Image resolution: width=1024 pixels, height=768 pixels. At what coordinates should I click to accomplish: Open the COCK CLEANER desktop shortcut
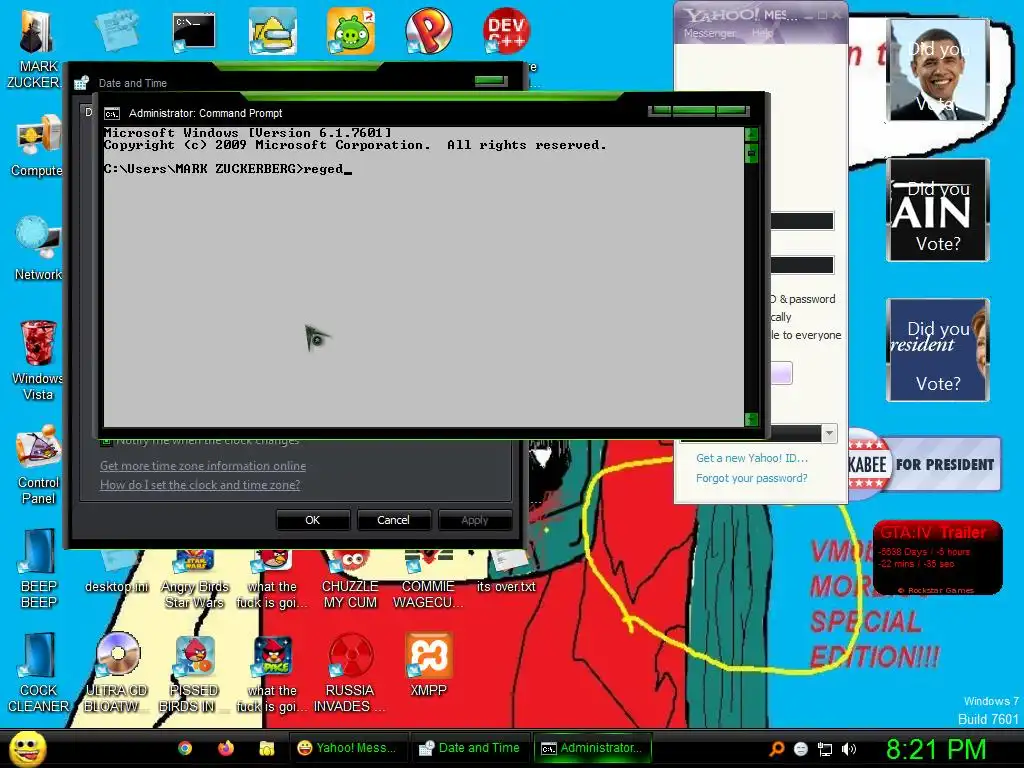[x=39, y=655]
